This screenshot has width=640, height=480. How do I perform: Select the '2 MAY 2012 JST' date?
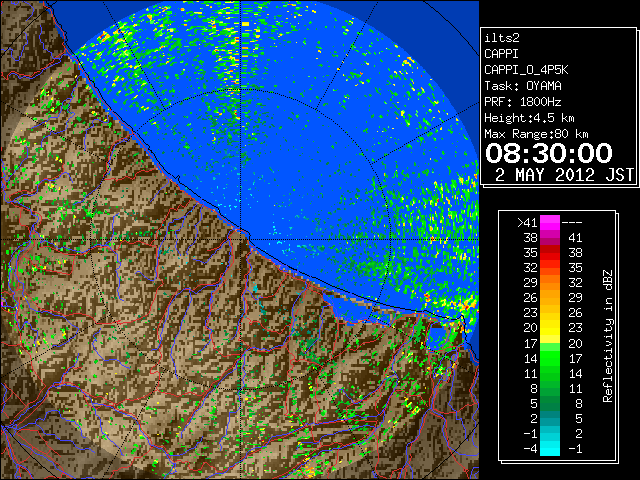[x=564, y=175]
